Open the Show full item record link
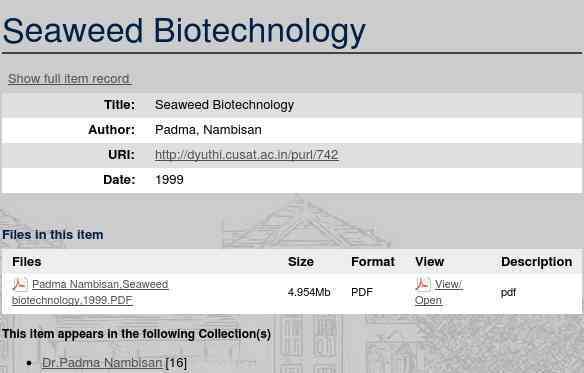The width and height of the screenshot is (584, 373). pos(70,79)
